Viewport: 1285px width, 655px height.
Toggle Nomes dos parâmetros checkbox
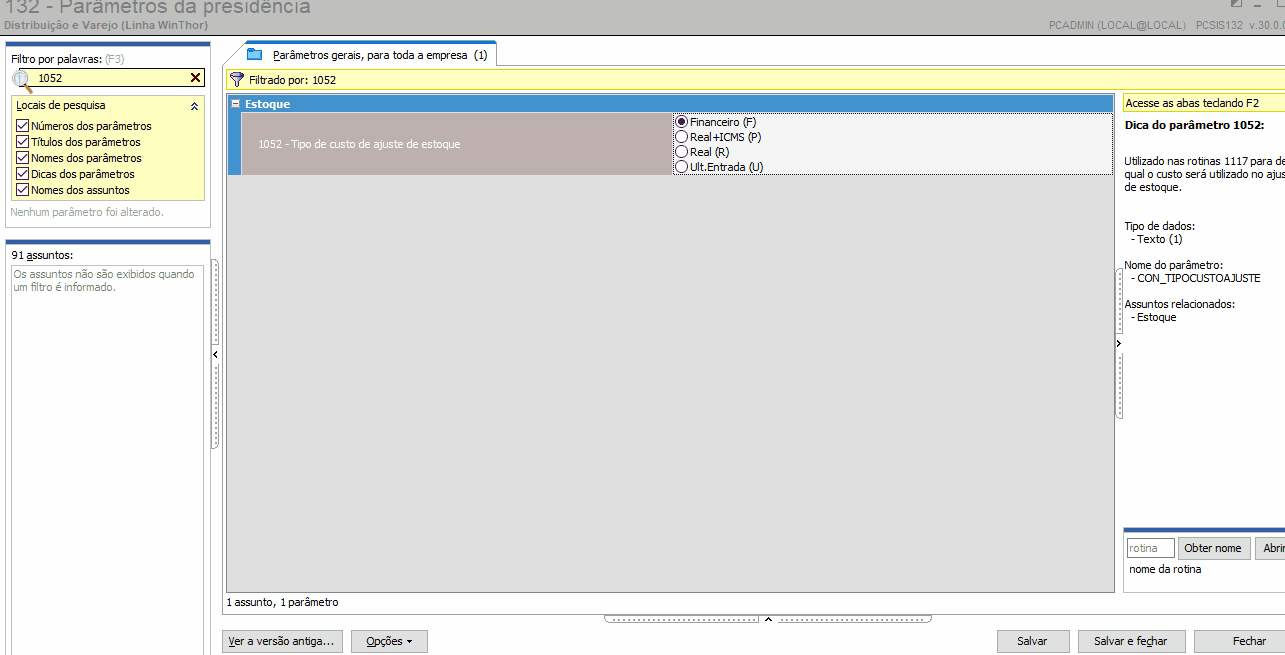22,158
